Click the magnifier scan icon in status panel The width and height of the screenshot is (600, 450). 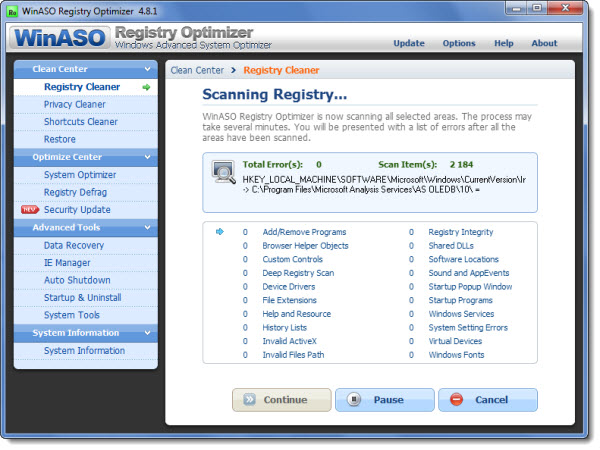pyautogui.click(x=224, y=173)
